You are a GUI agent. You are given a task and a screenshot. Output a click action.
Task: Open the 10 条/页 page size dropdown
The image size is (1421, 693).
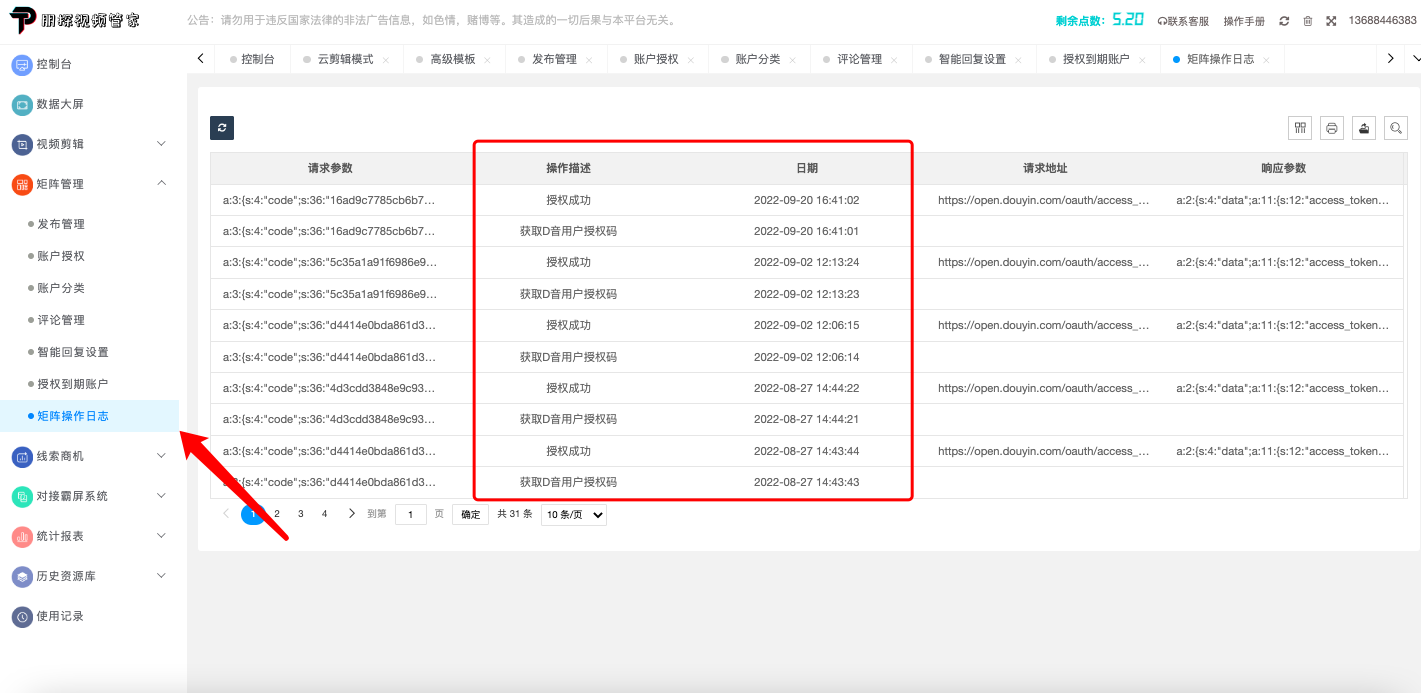(574, 515)
